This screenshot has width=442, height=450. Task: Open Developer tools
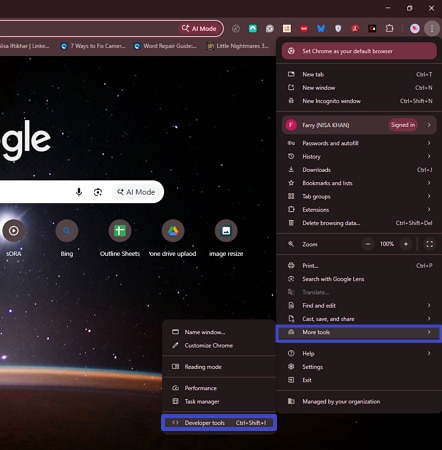point(219,423)
